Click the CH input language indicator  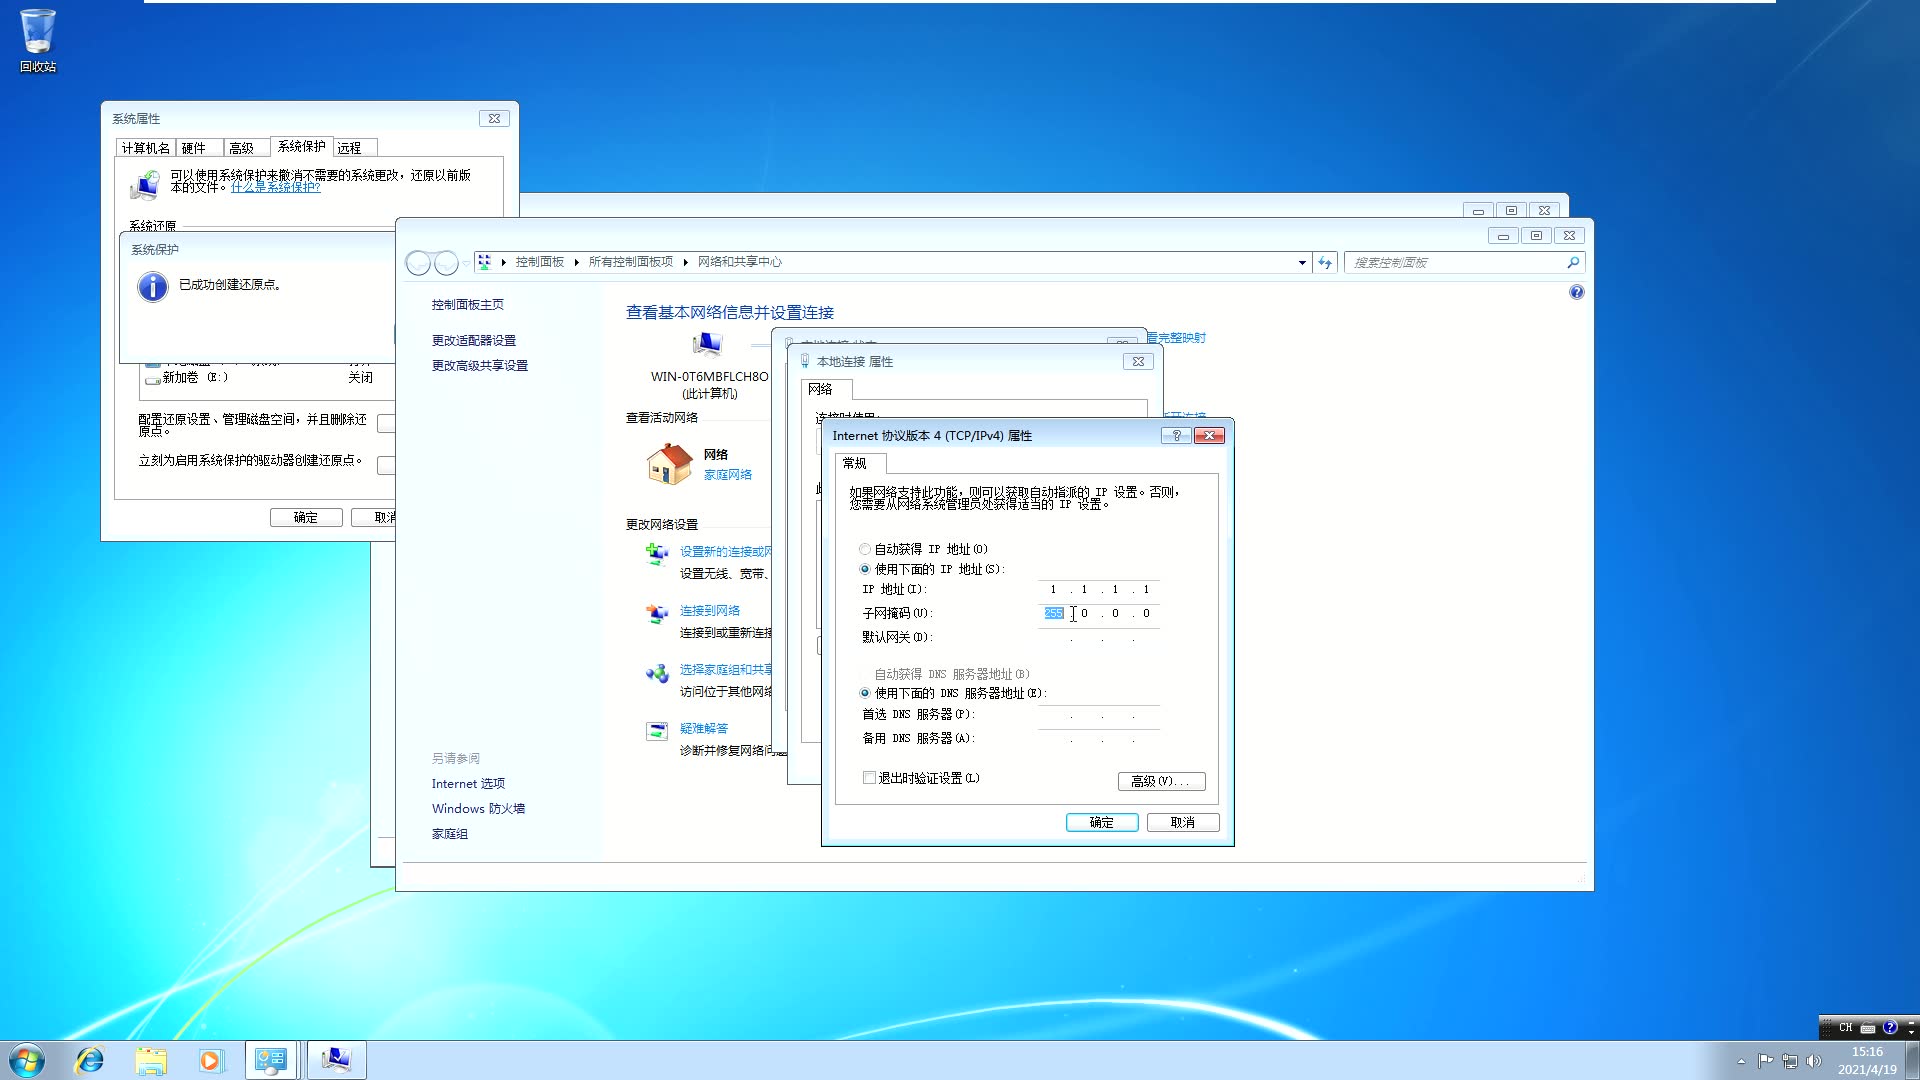[x=1846, y=1027]
